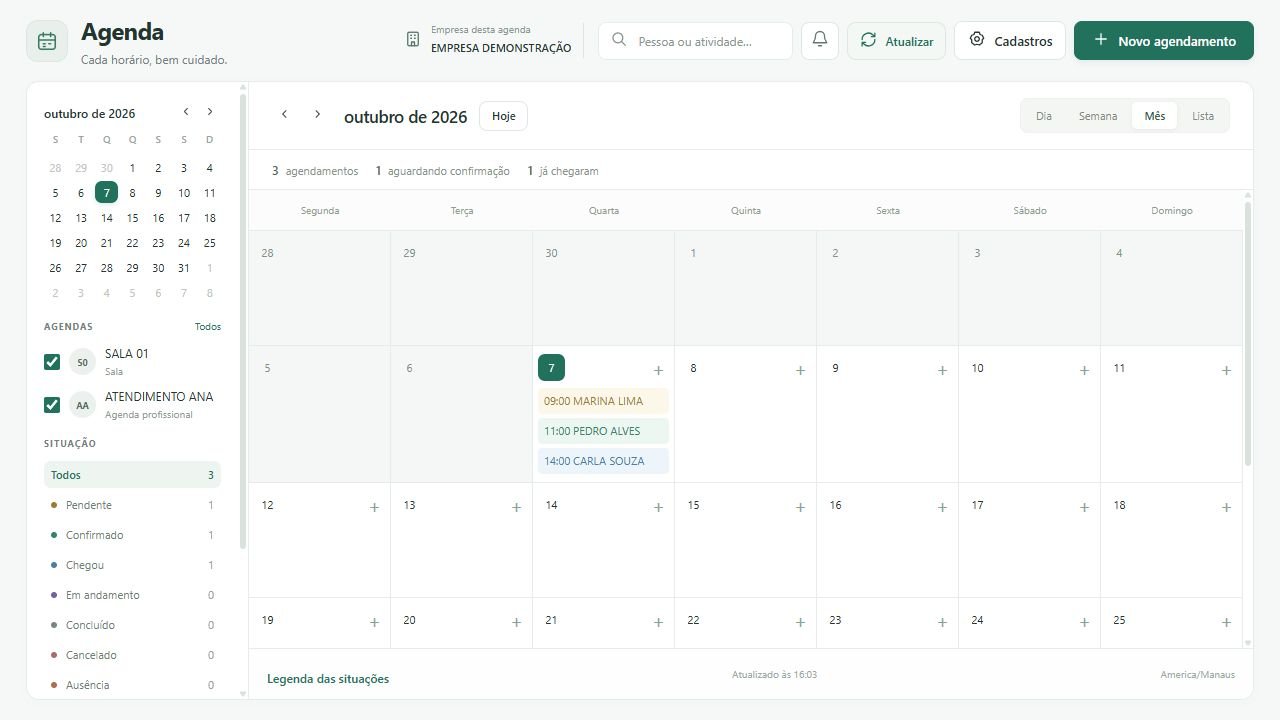The width and height of the screenshot is (1280, 720).
Task: Click the sidebar scroll down arrow
Action: [243, 693]
